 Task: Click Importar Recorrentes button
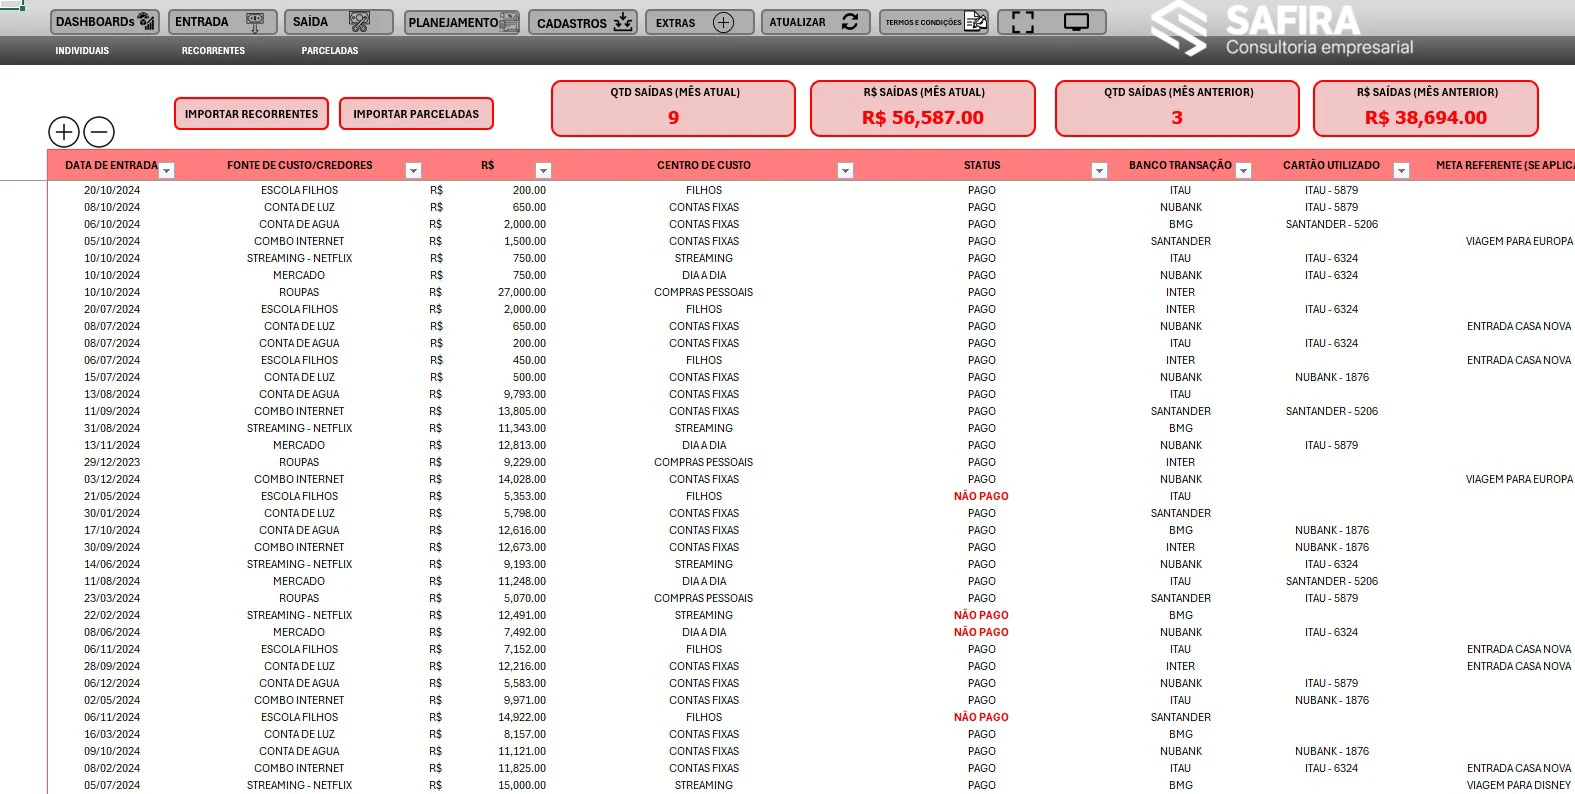(251, 114)
